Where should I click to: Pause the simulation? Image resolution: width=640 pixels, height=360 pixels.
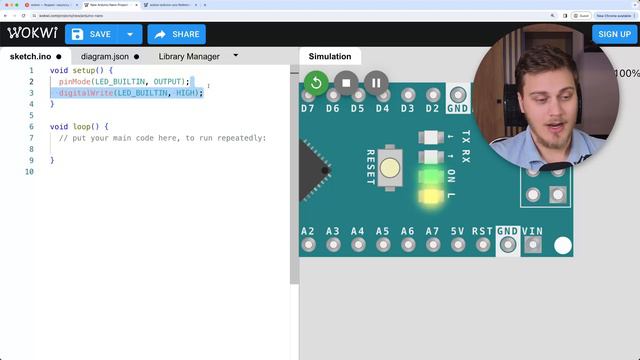tap(376, 83)
